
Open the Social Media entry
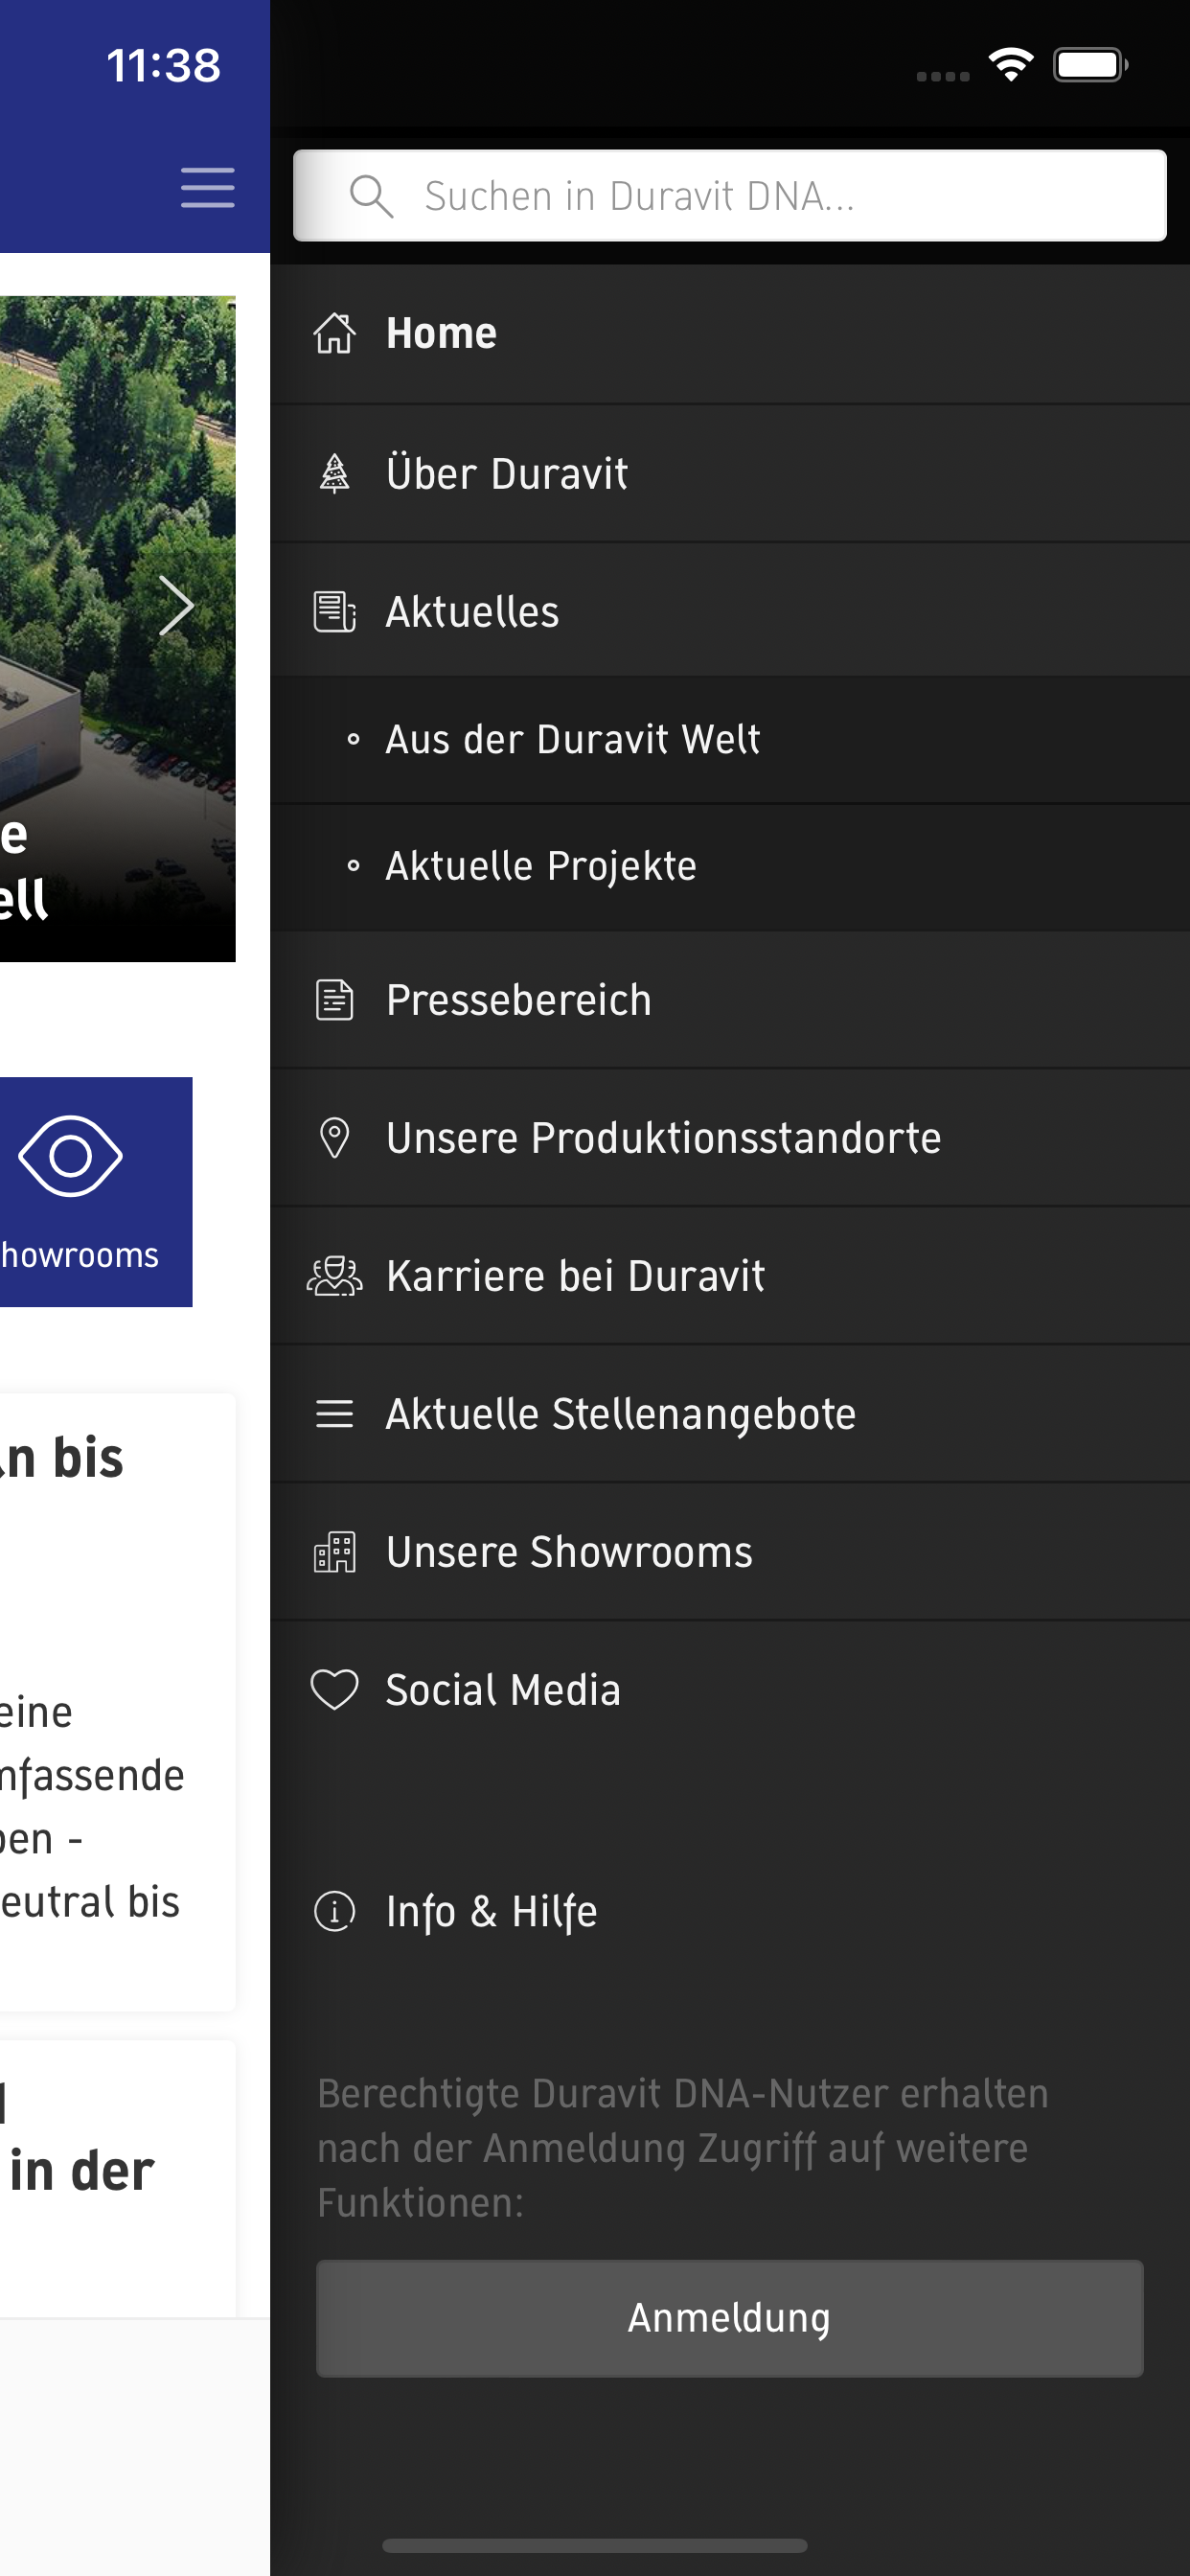click(729, 1690)
